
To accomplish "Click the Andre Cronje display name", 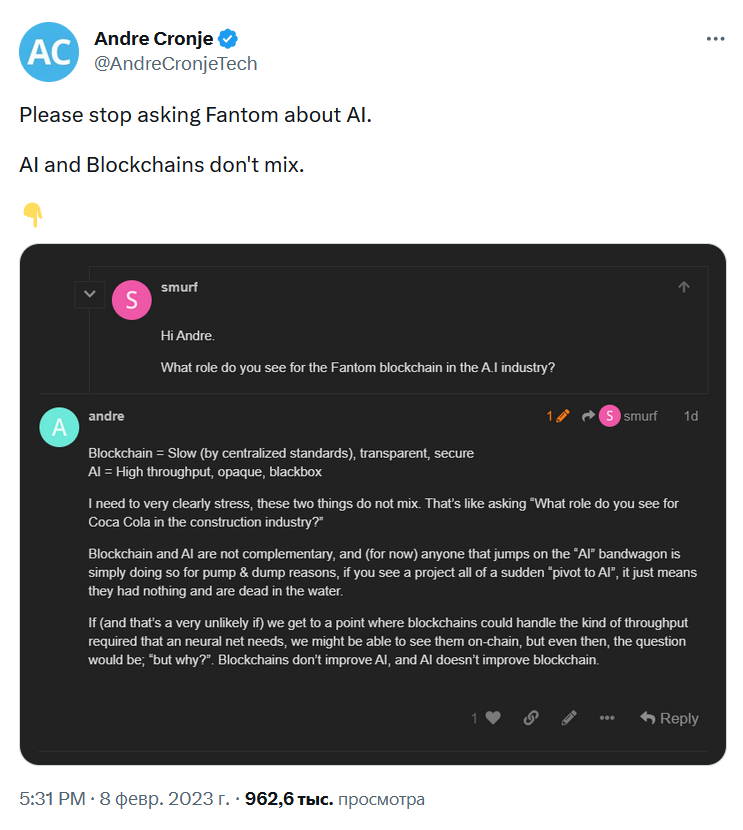I will (x=153, y=39).
